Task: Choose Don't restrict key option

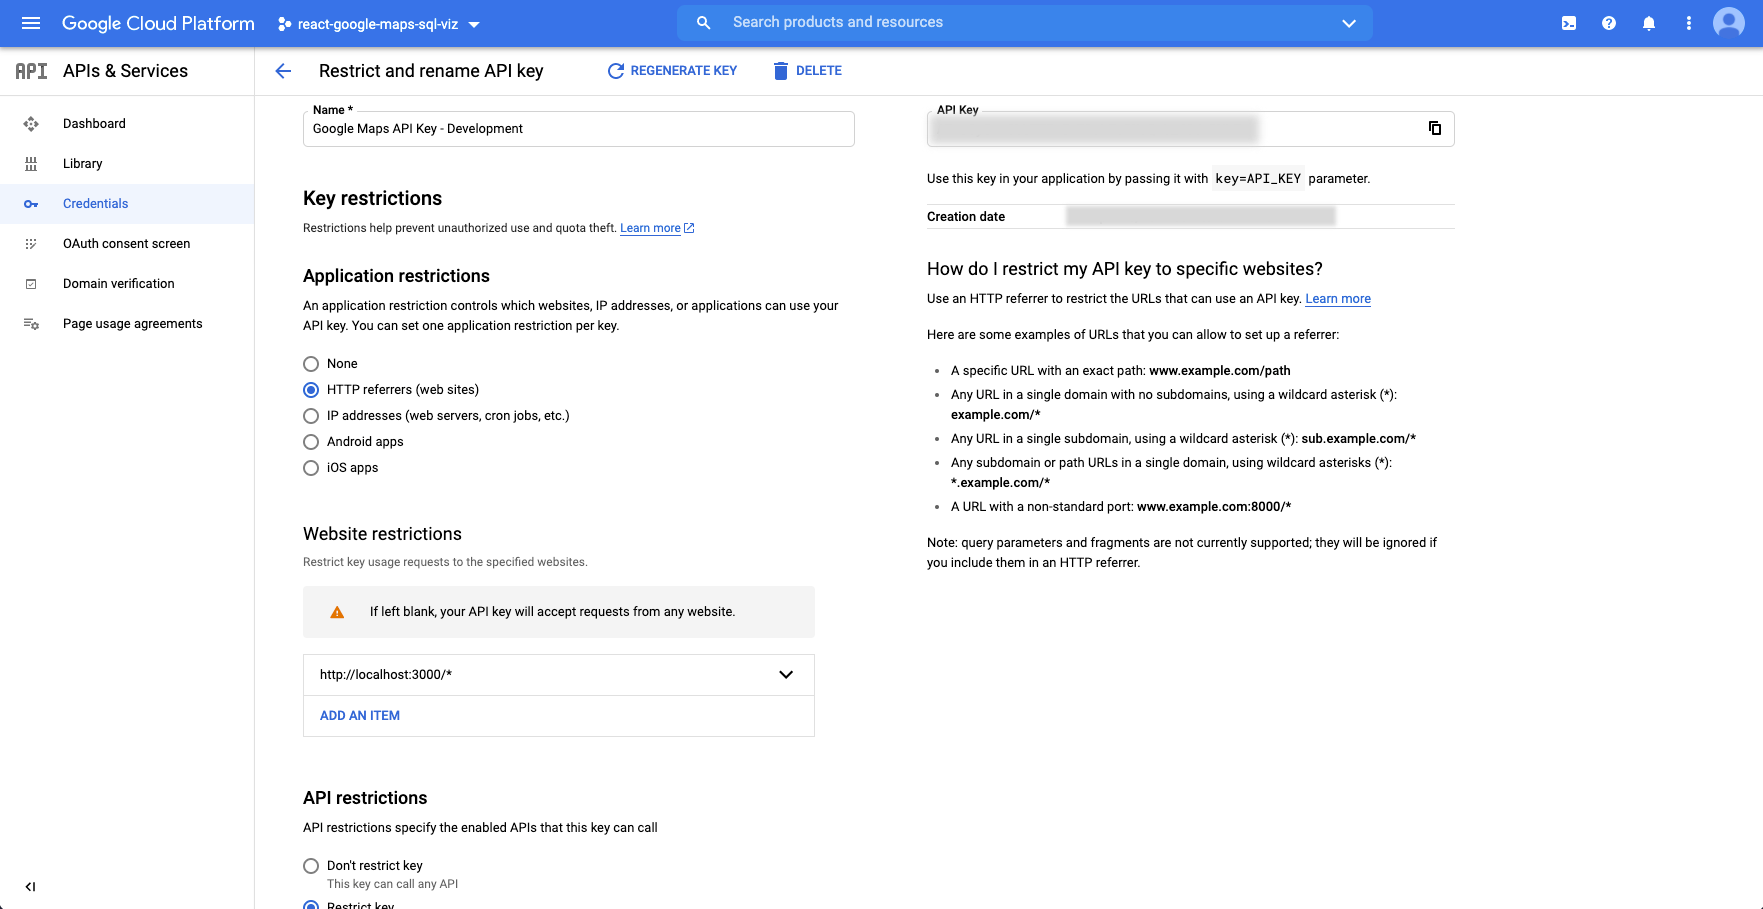Action: click(x=311, y=866)
